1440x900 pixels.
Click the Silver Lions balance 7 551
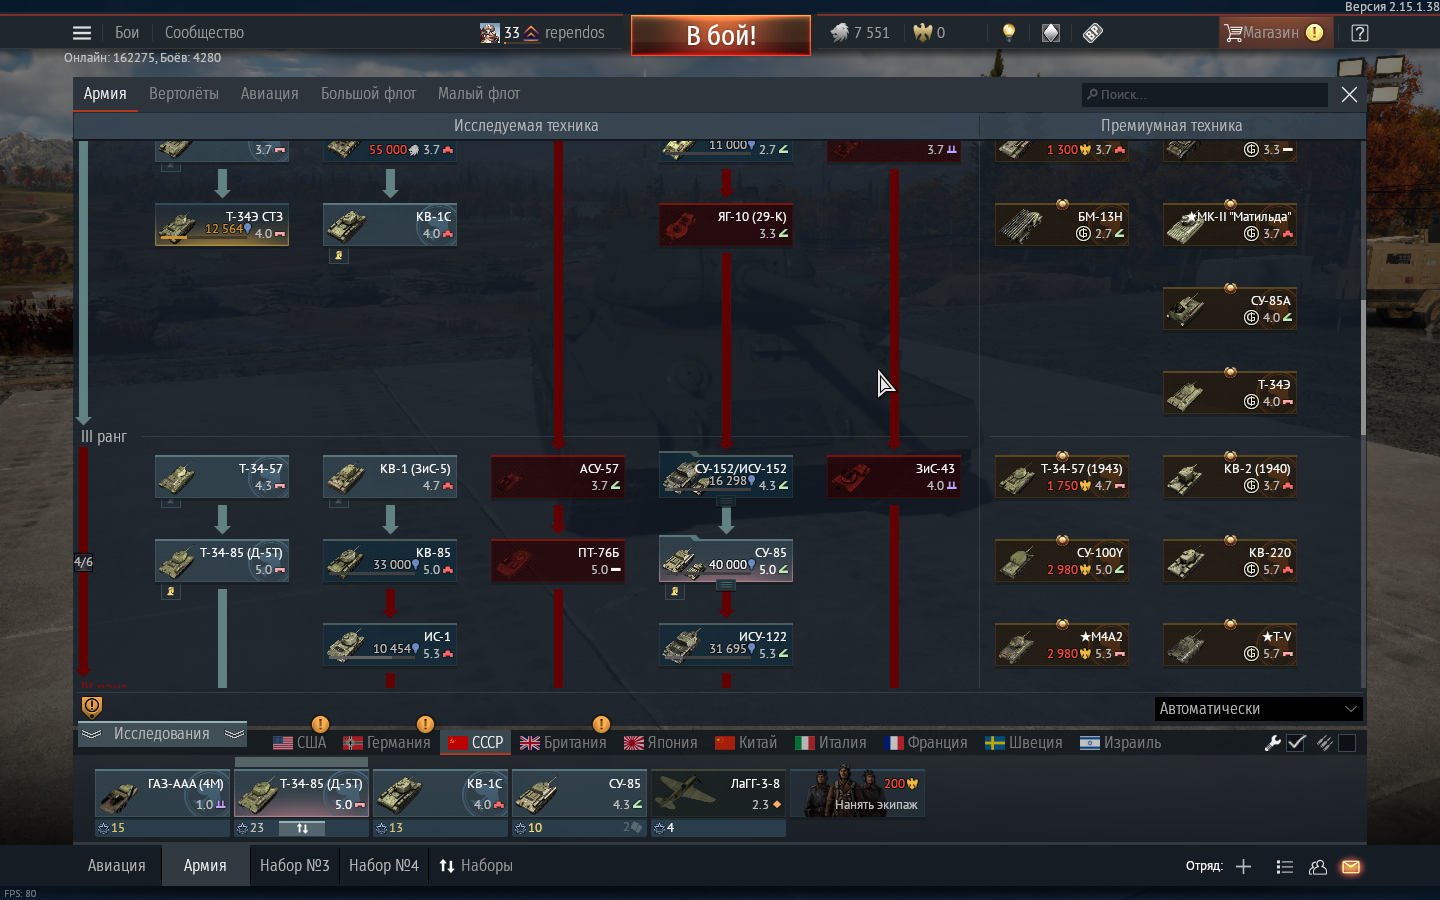pos(860,33)
